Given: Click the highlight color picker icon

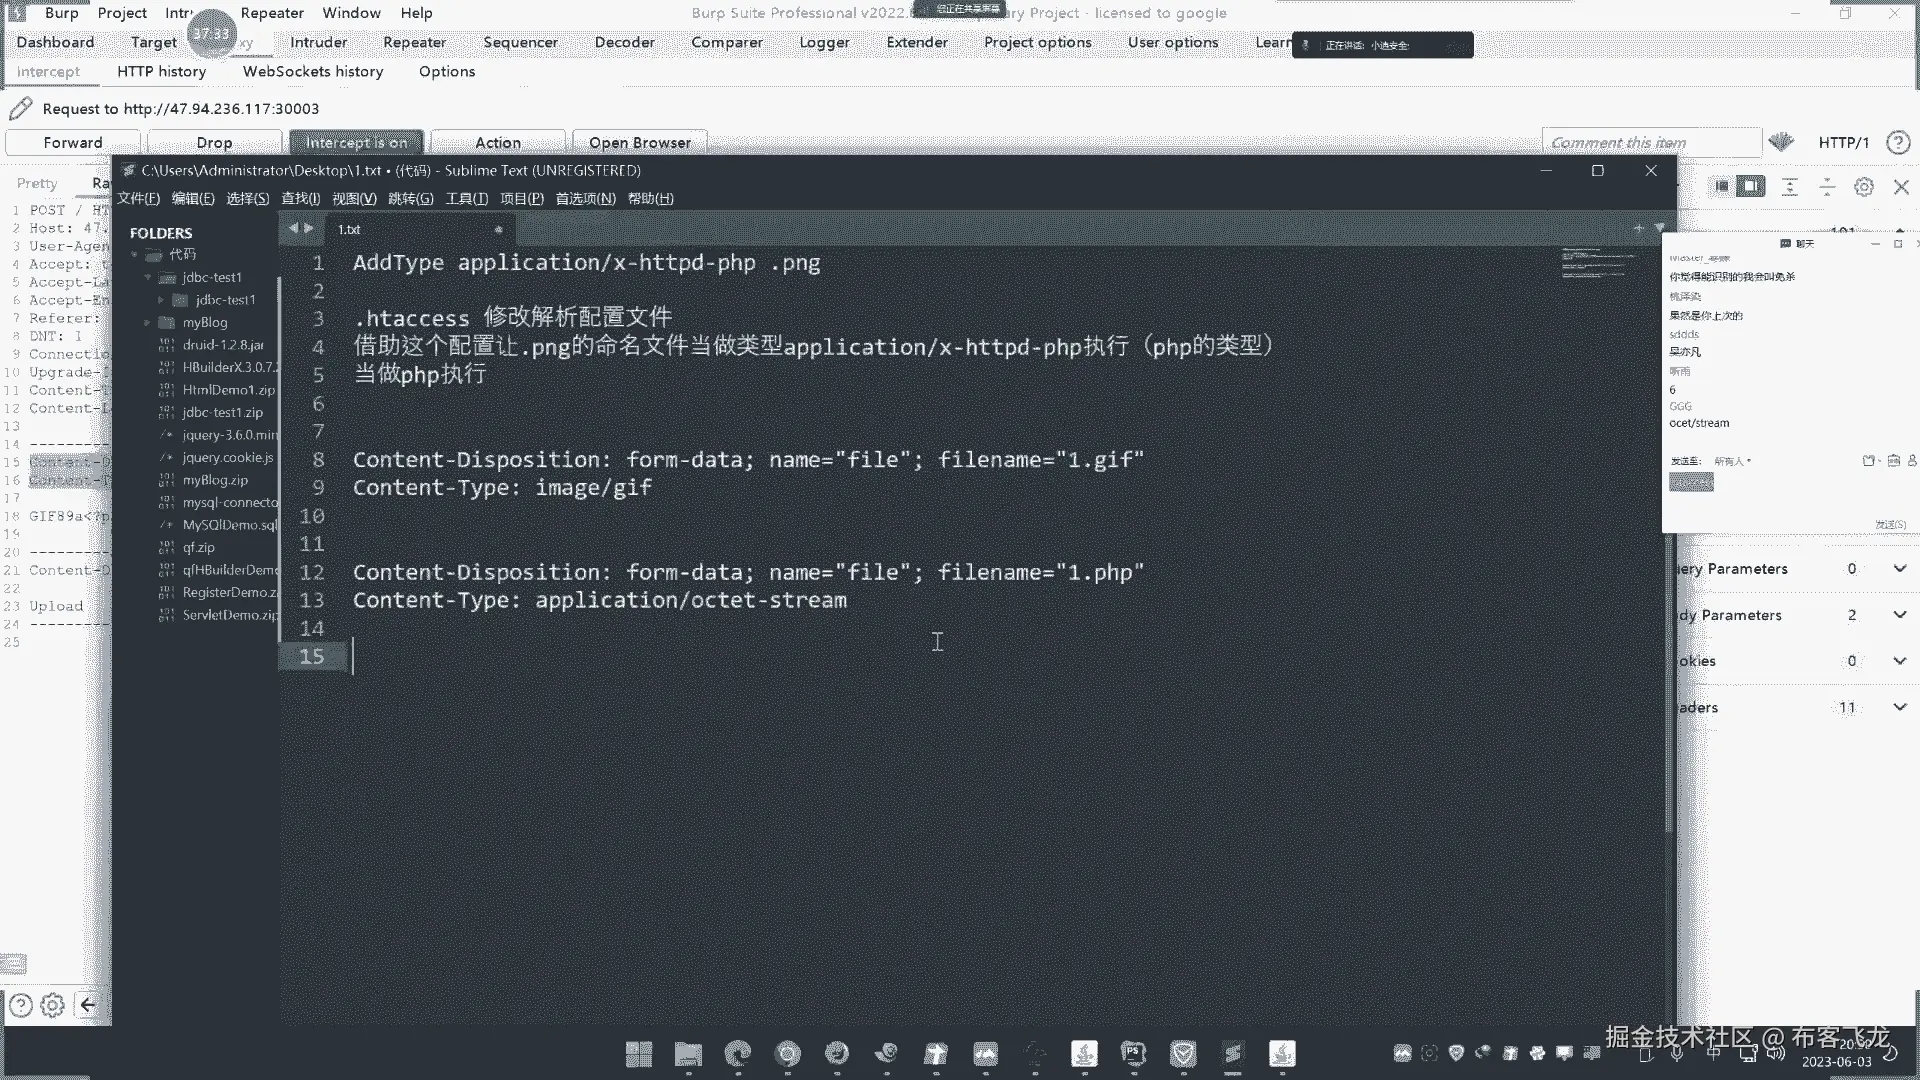Looking at the screenshot, I should pos(1780,142).
